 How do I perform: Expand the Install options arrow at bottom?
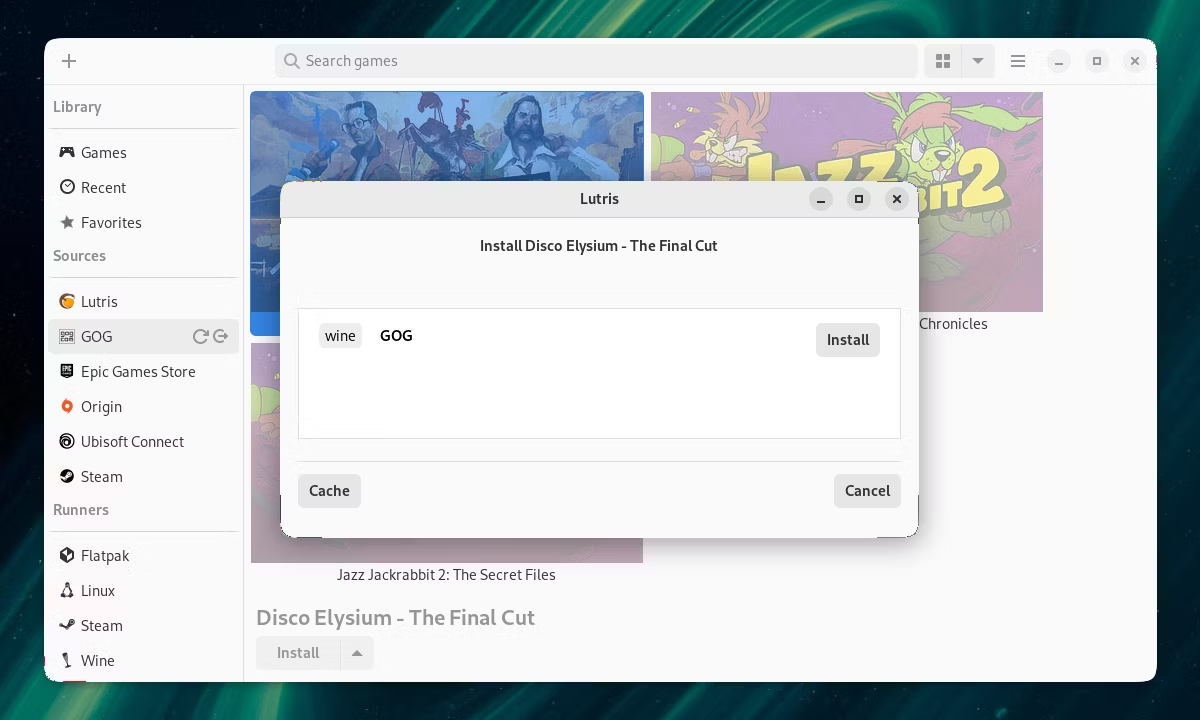pyautogui.click(x=357, y=653)
